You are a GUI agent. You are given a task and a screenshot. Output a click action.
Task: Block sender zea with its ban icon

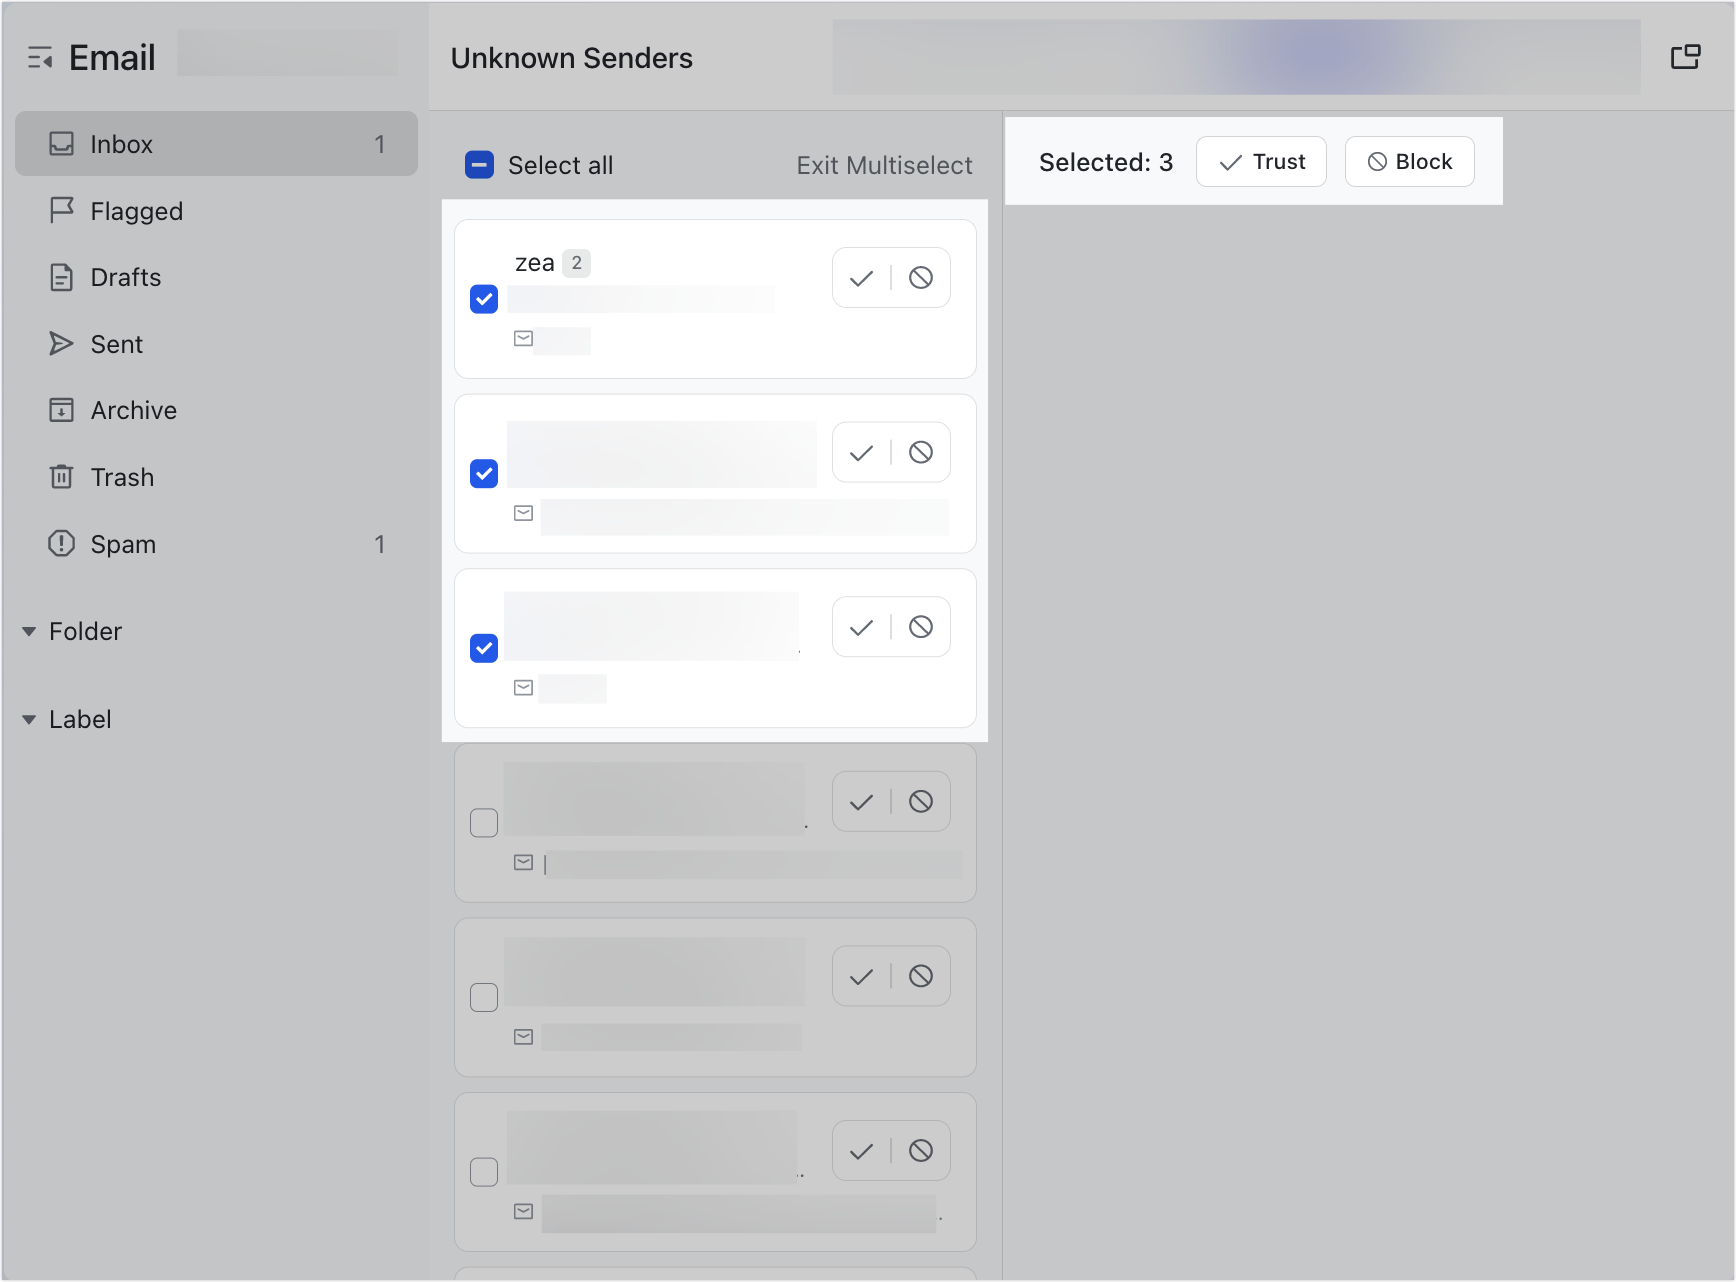921,278
